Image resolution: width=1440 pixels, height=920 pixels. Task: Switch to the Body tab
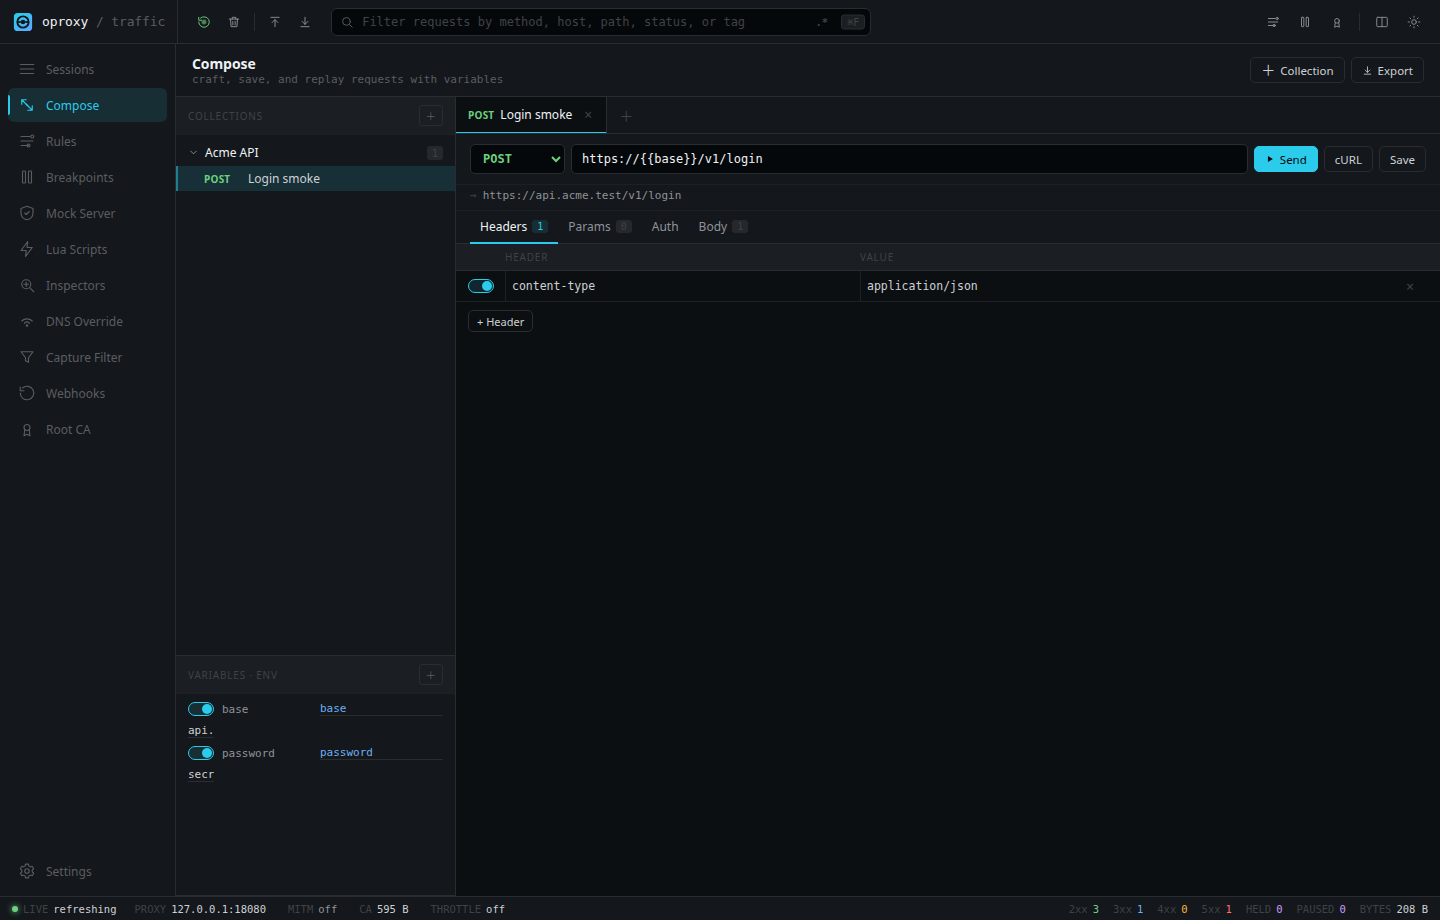[722, 227]
